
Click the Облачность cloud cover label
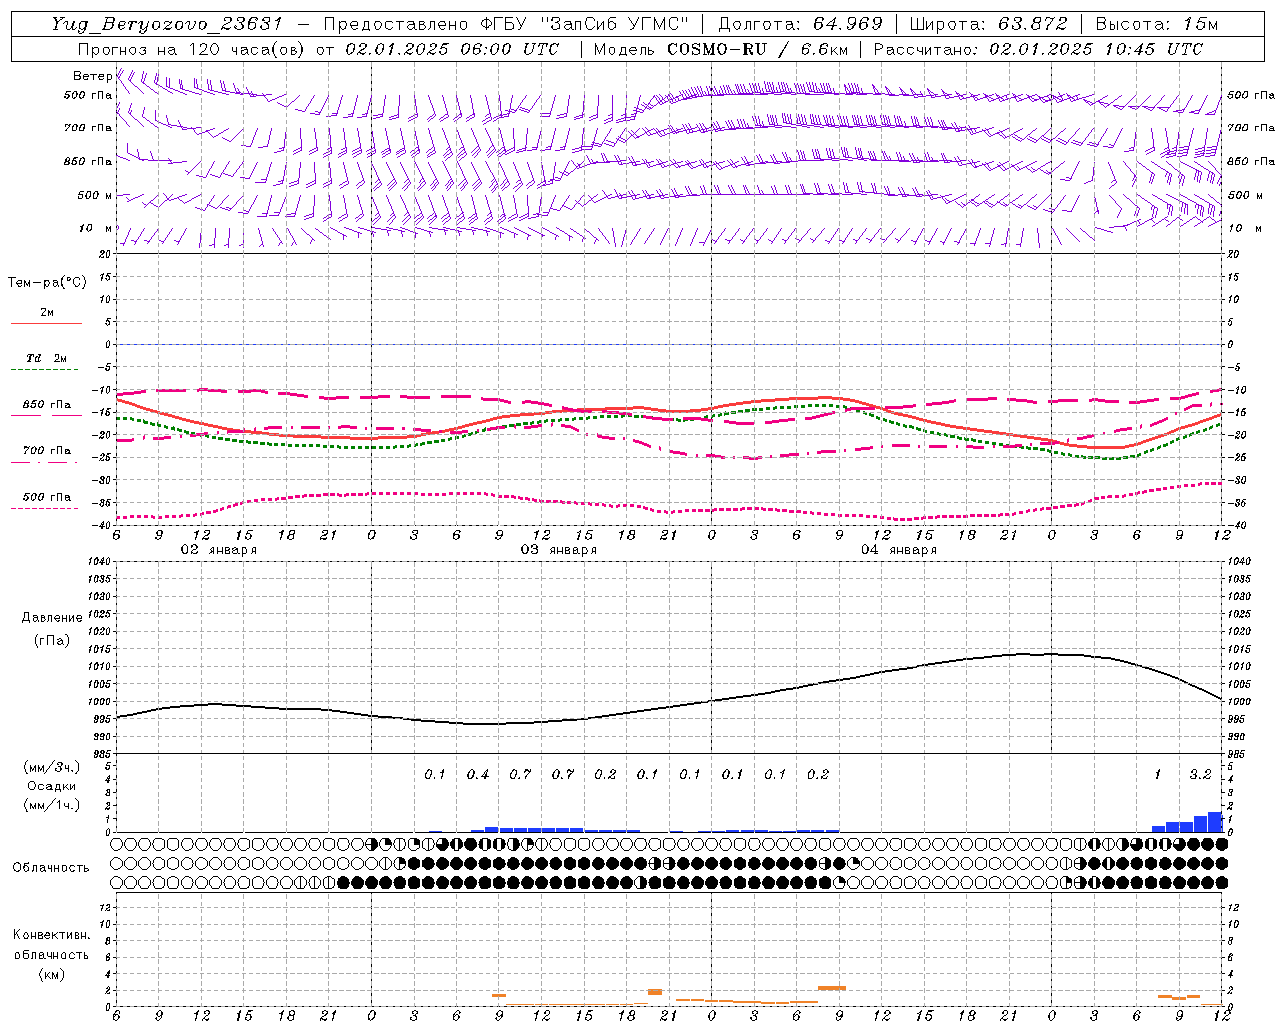coord(50,868)
